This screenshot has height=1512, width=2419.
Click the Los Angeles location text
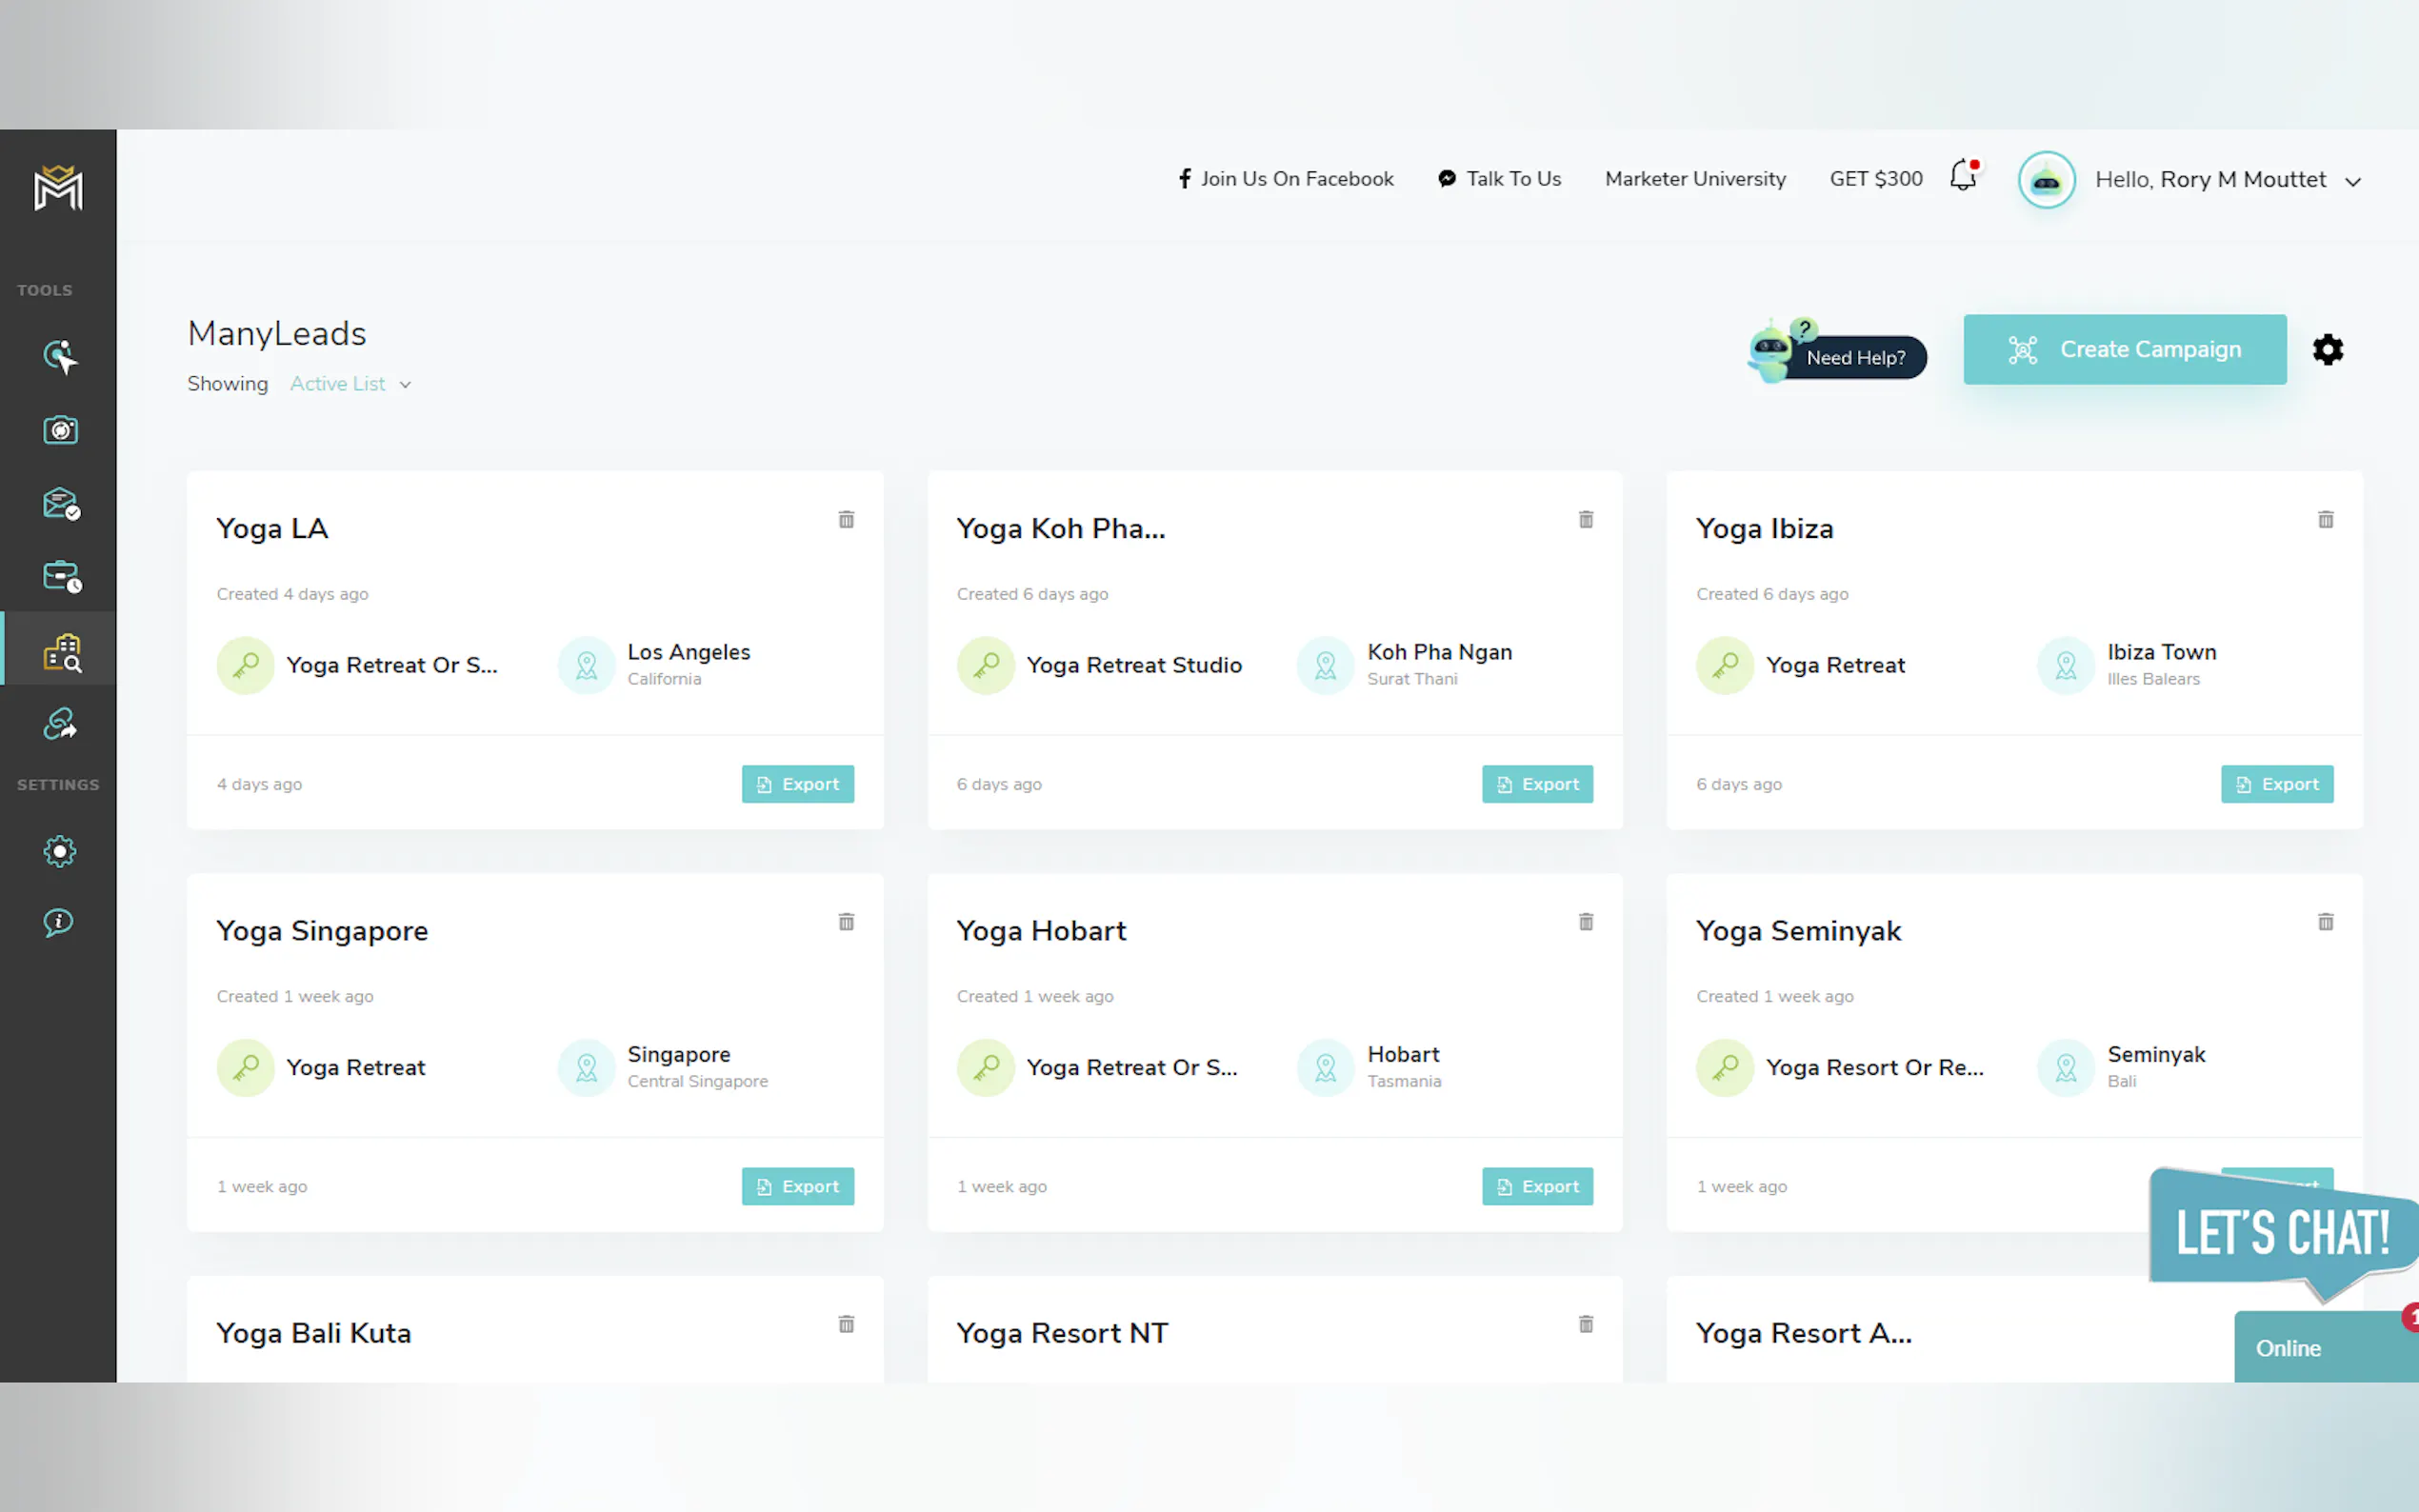688,652
